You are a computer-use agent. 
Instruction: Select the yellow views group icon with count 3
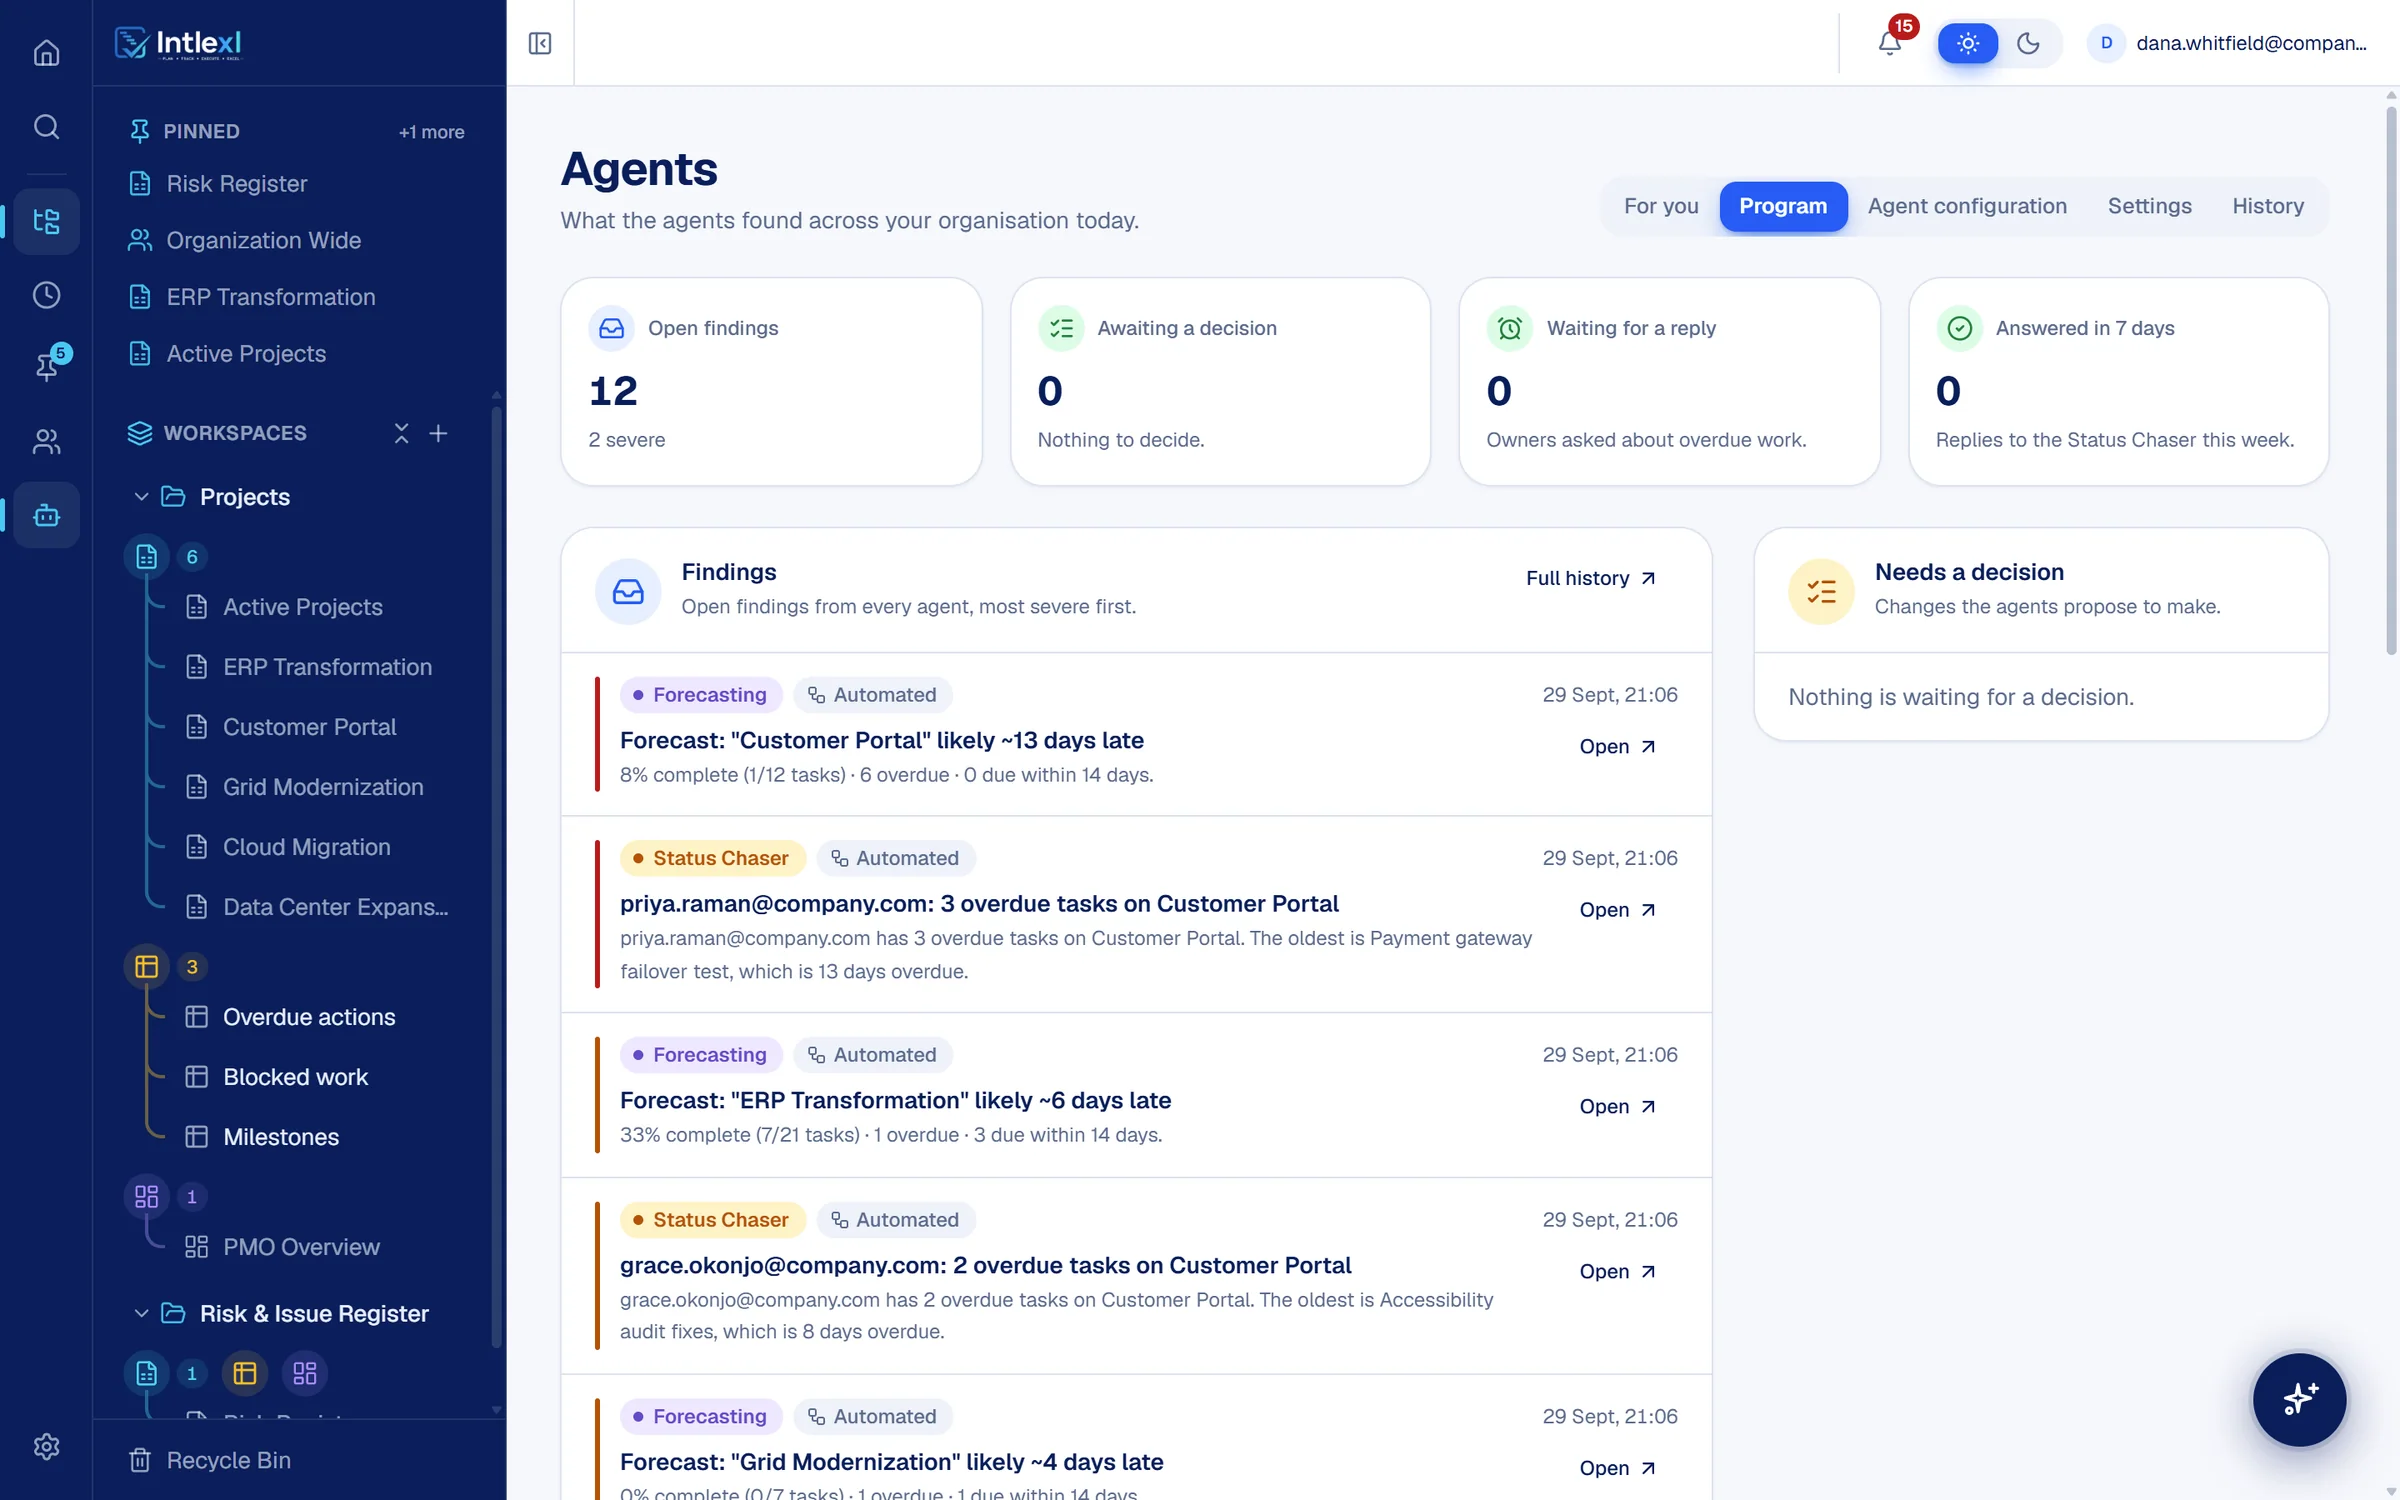tap(147, 967)
